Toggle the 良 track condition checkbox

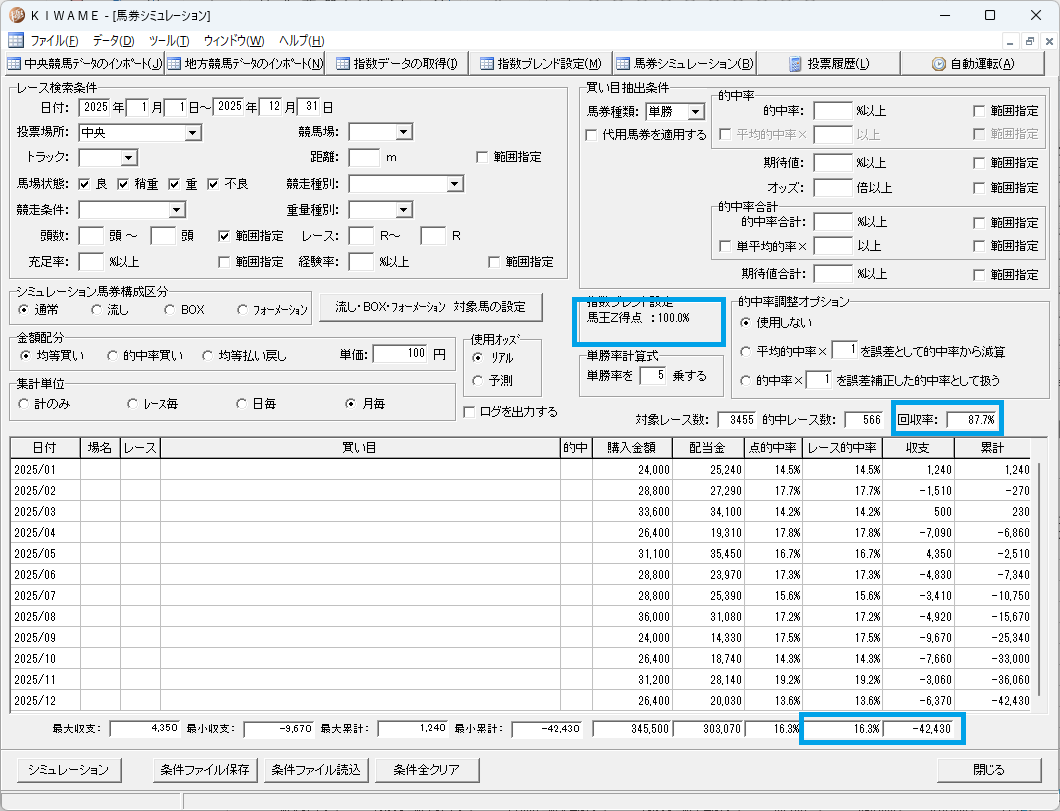[x=85, y=184]
